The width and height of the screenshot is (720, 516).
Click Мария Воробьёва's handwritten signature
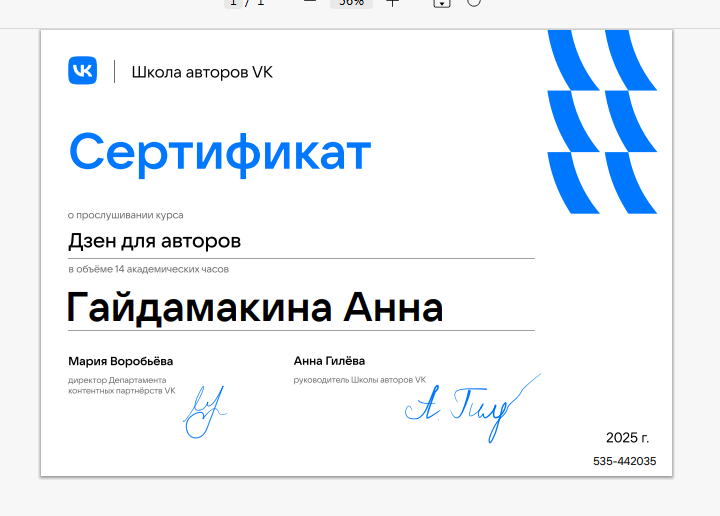pyautogui.click(x=205, y=412)
